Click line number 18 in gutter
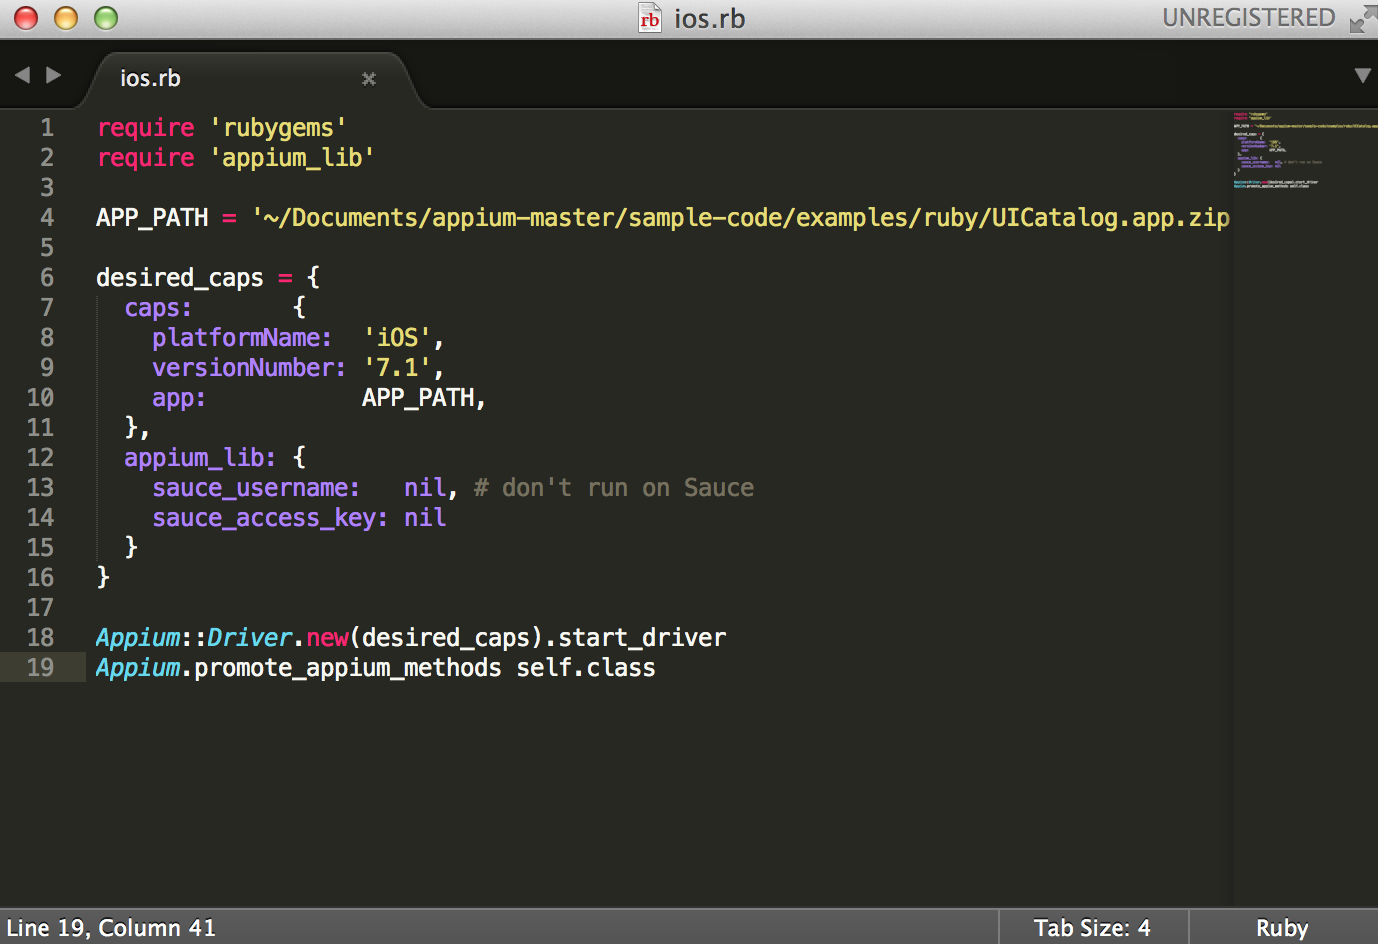The height and width of the screenshot is (944, 1378). tap(40, 638)
